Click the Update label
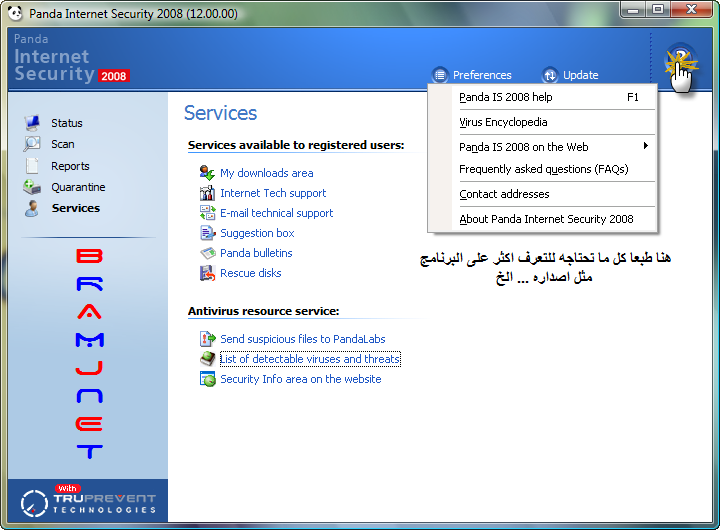720x530 pixels. tap(580, 75)
